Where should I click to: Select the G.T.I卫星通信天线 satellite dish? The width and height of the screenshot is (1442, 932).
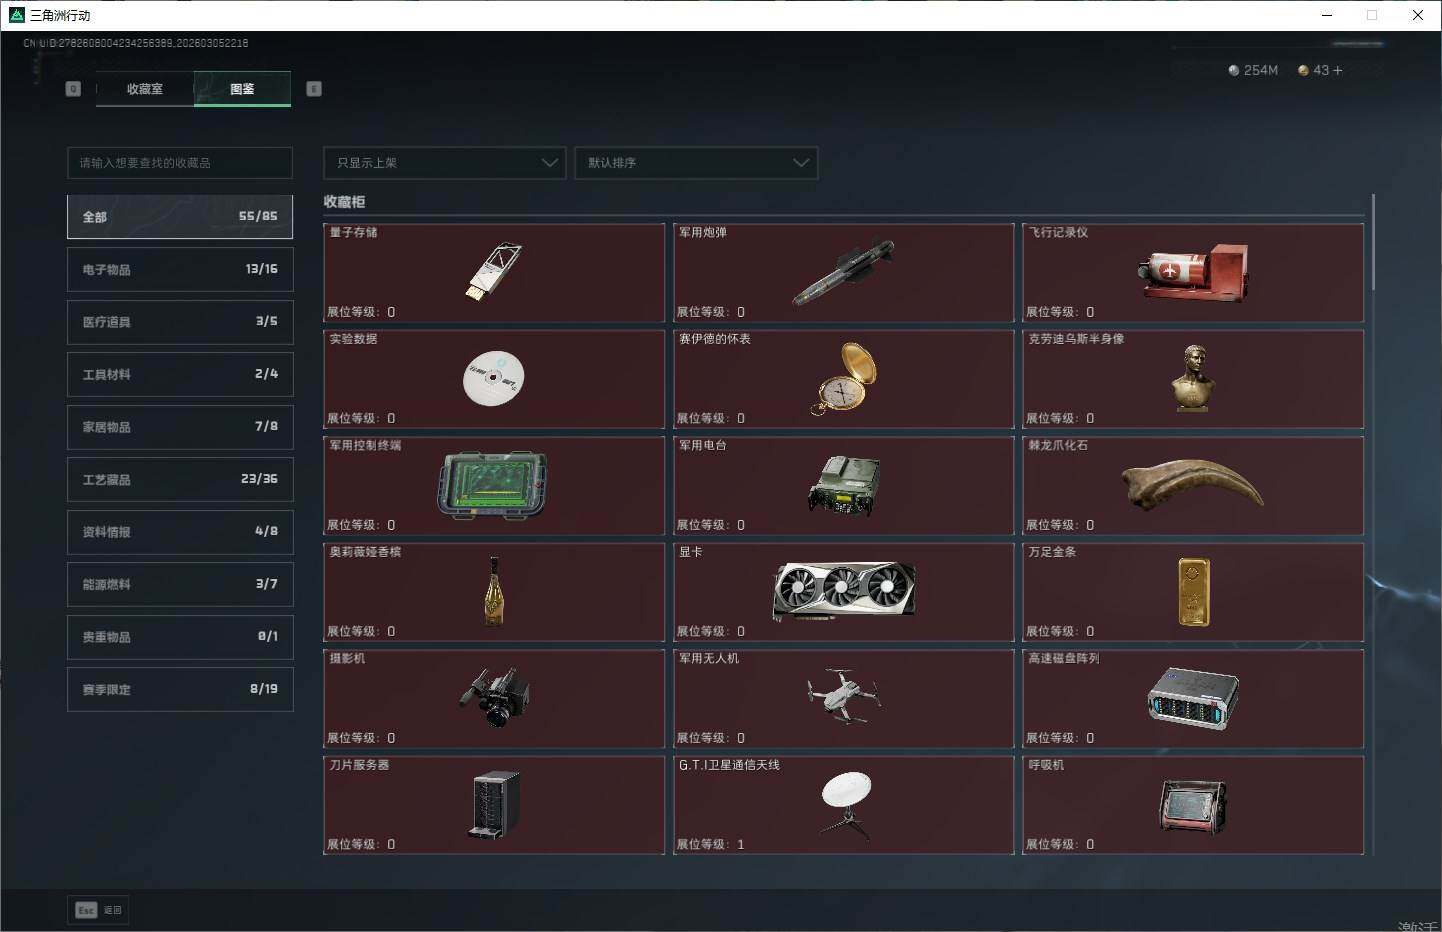843,805
